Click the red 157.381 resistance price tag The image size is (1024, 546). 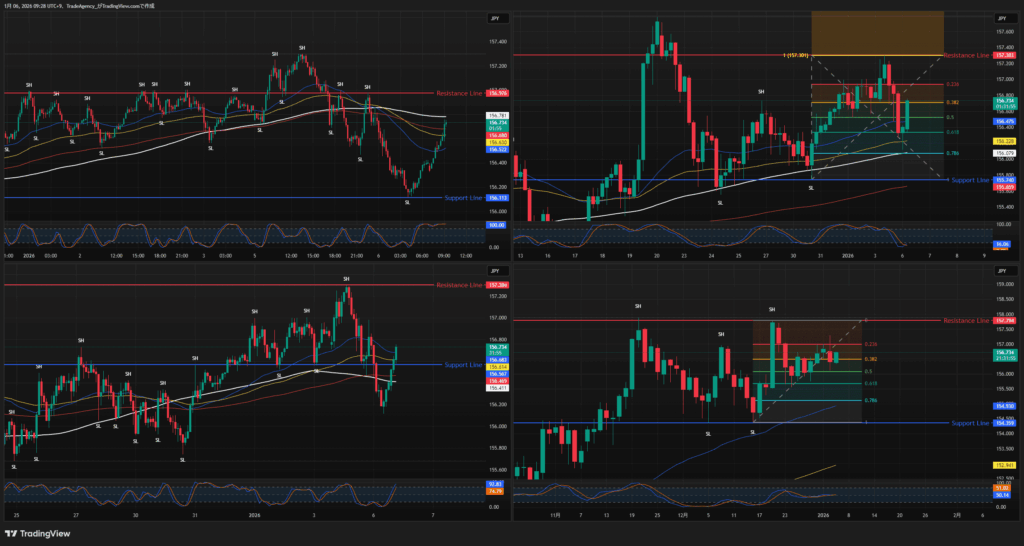1004,55
